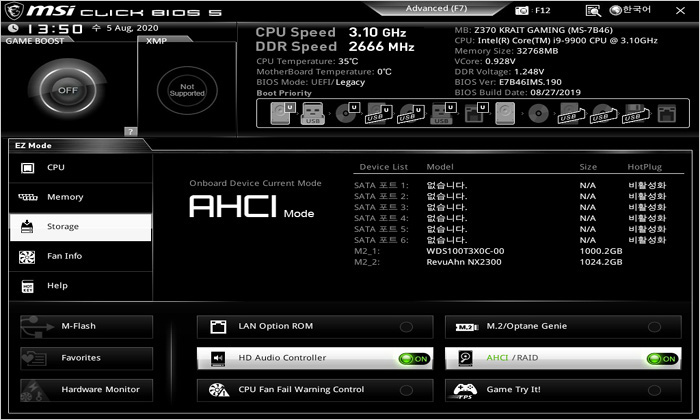This screenshot has height=420, width=700.
Task: Turn on the Game Boost knob
Action: pyautogui.click(x=67, y=90)
